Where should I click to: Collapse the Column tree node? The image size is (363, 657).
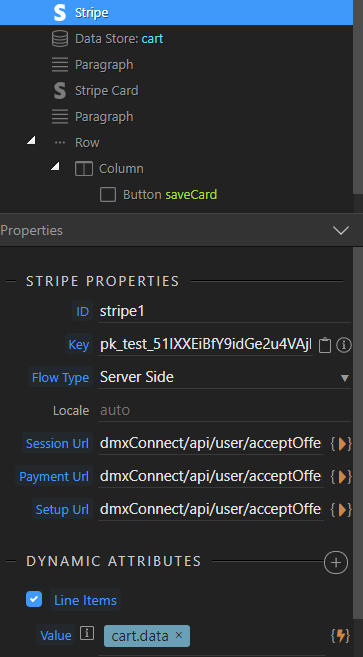click(55, 166)
